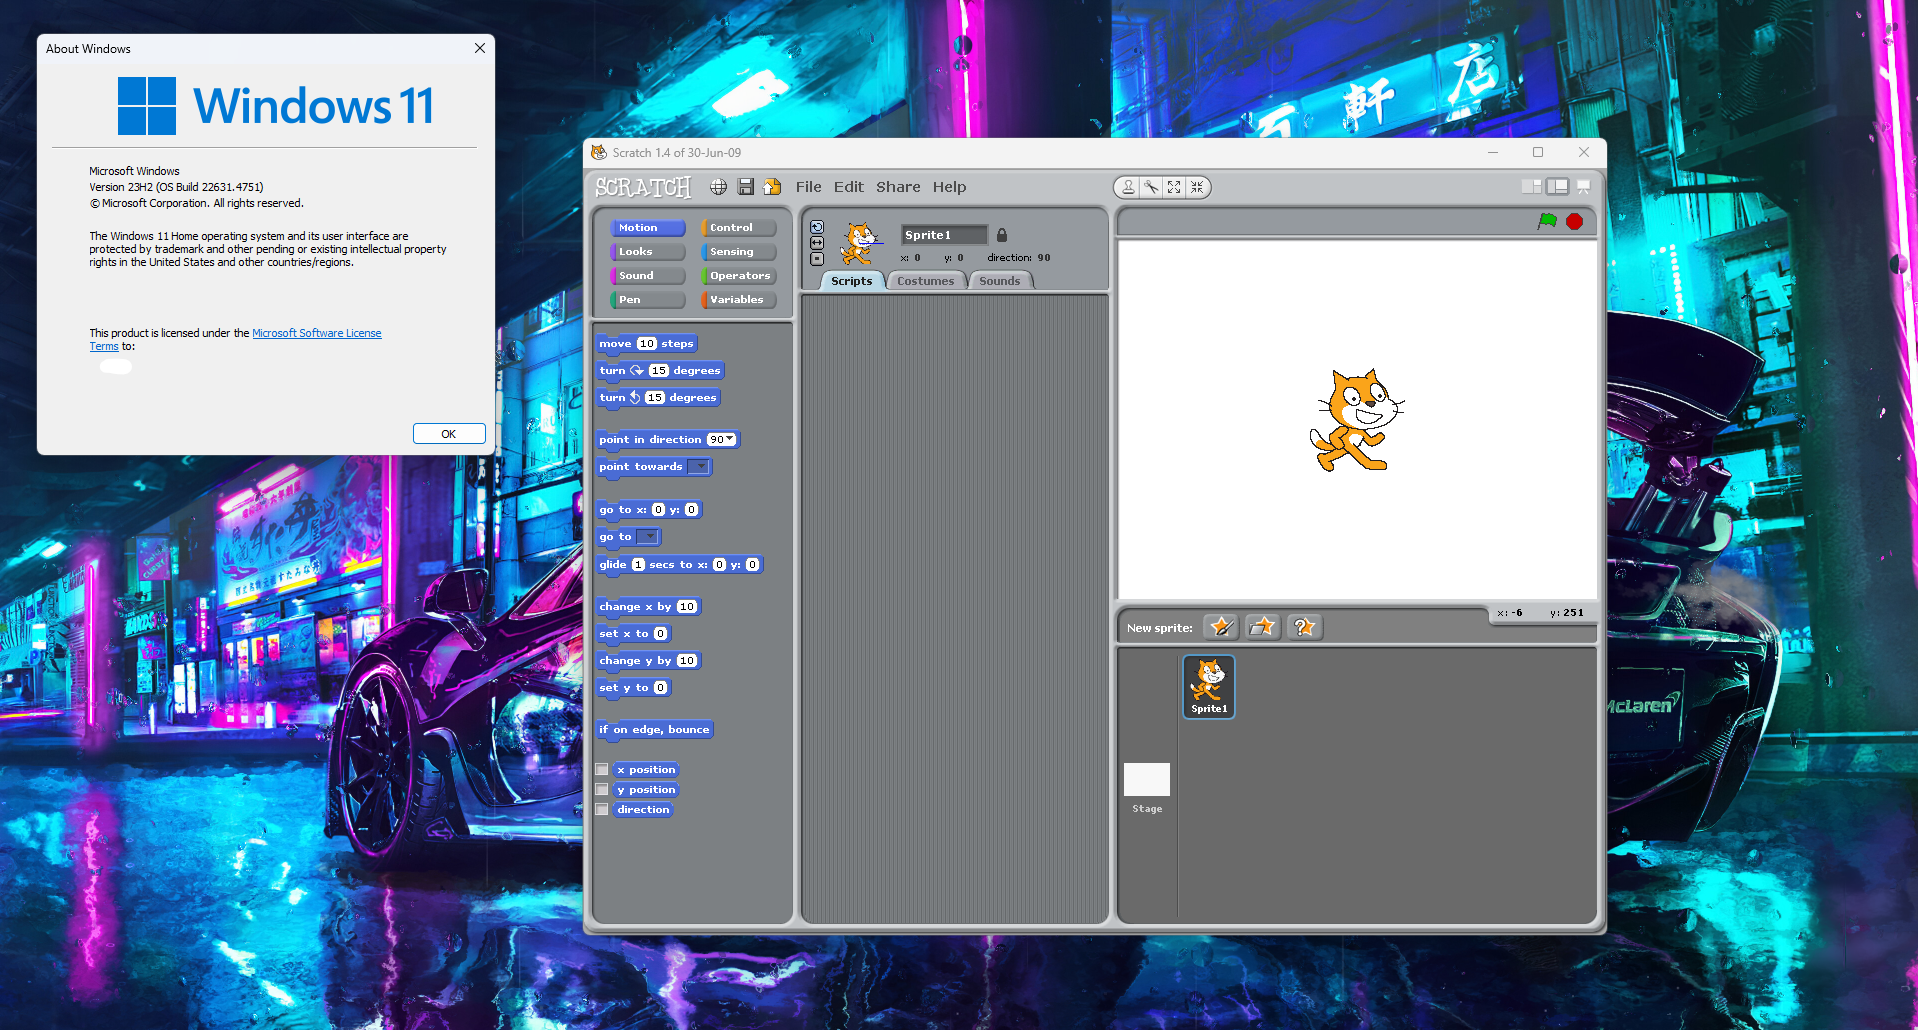1918x1030 pixels.
Task: Set rotation style to can rotate
Action: click(817, 227)
